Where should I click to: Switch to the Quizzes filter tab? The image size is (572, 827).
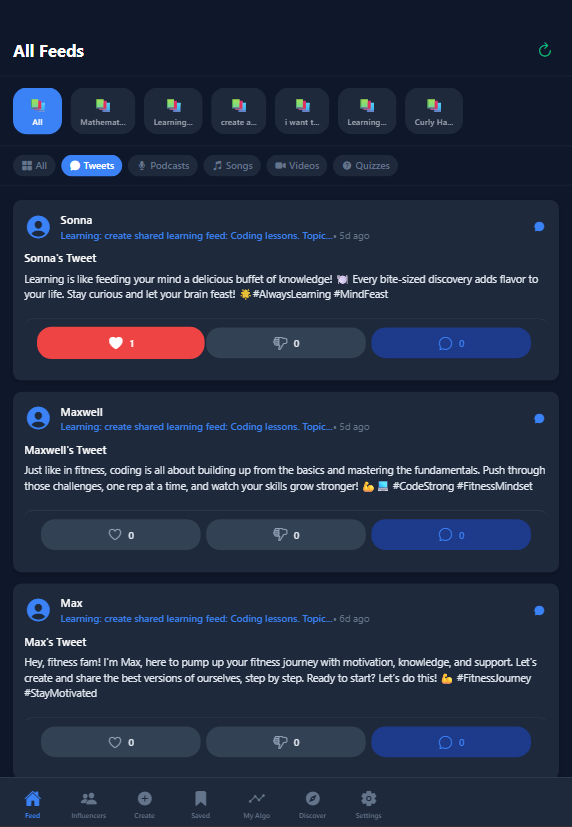click(365, 166)
